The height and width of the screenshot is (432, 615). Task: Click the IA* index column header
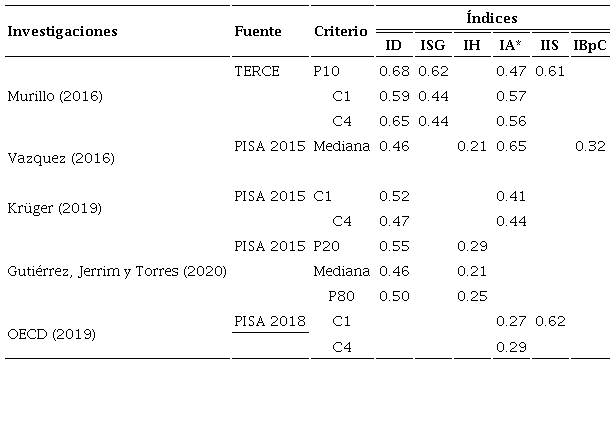[x=511, y=45]
